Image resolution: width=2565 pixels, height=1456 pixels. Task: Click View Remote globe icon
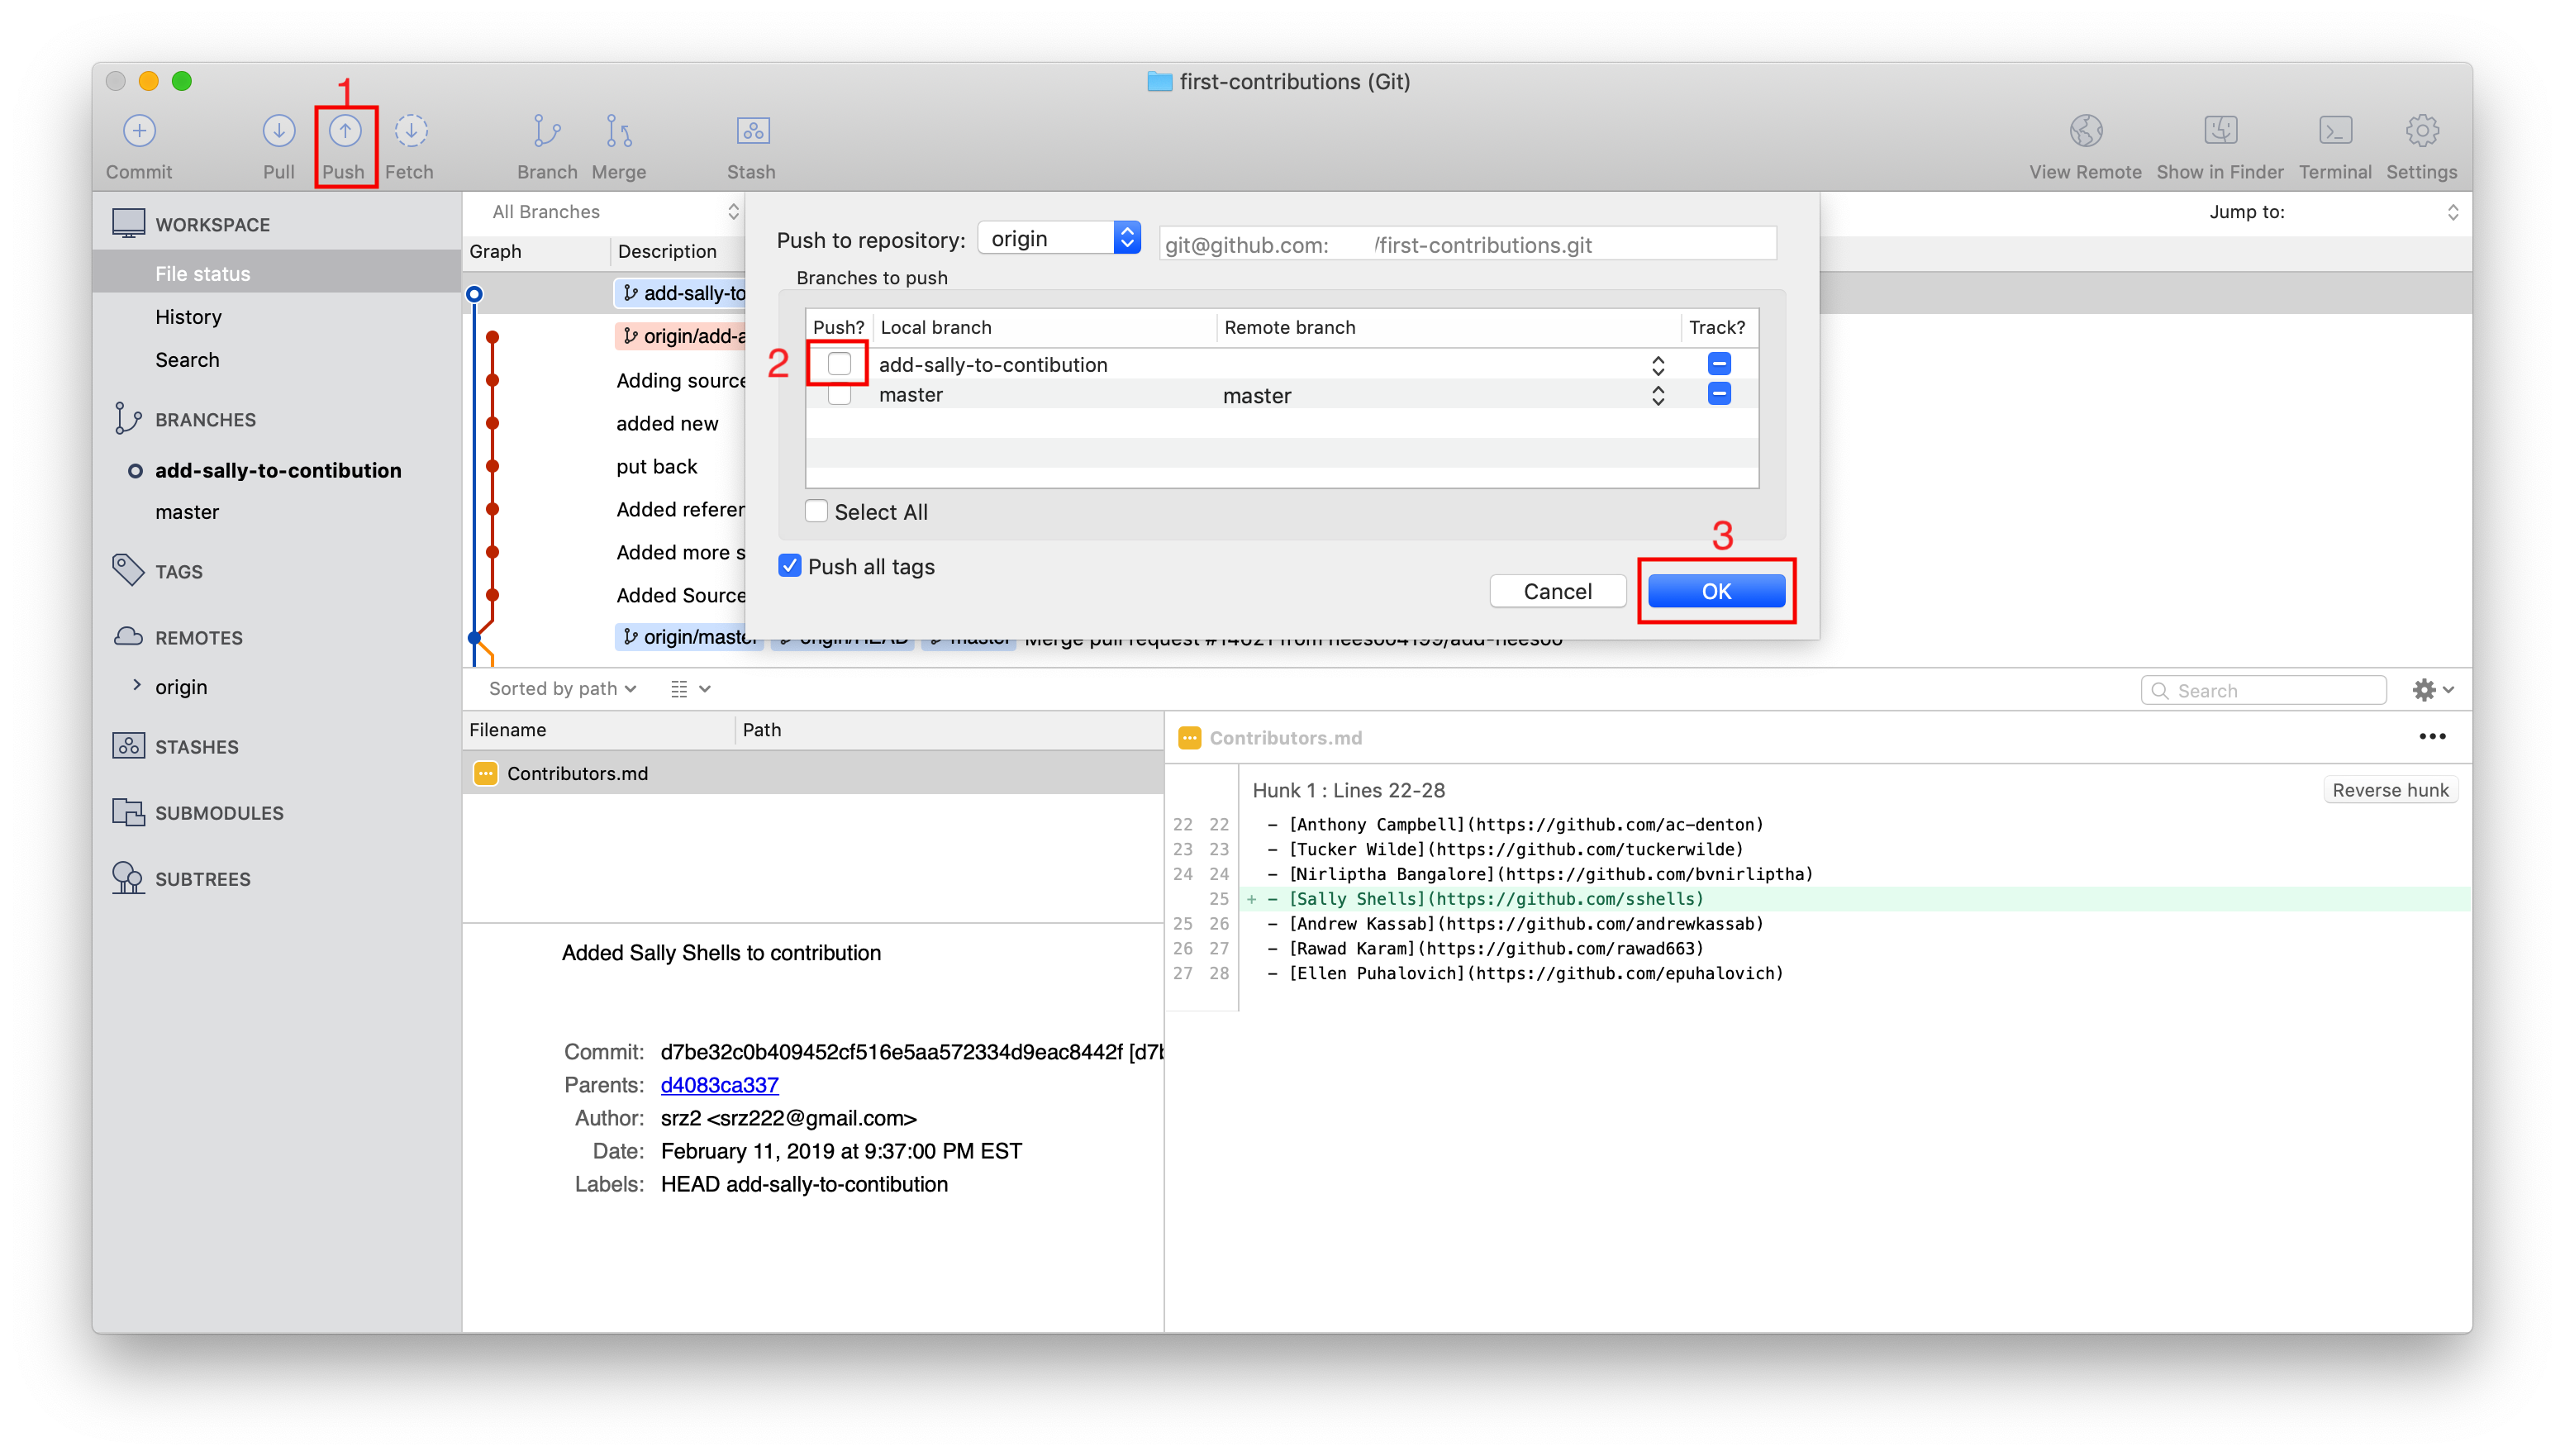click(2085, 131)
